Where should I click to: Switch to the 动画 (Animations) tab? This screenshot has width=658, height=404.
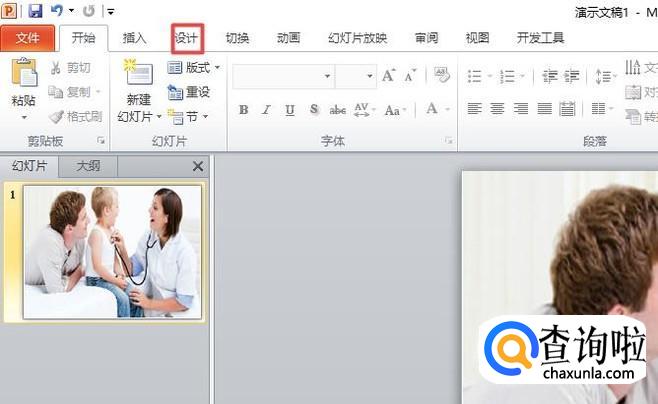[289, 38]
